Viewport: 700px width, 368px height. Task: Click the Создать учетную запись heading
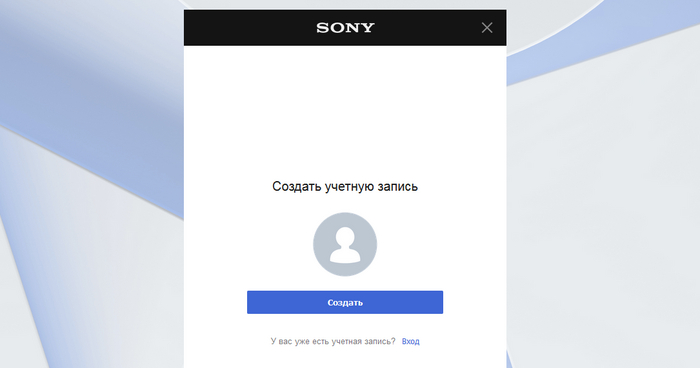(x=345, y=186)
